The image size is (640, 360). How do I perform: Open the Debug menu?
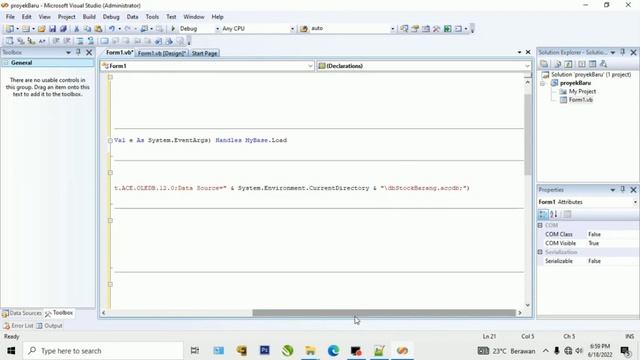(x=111, y=17)
